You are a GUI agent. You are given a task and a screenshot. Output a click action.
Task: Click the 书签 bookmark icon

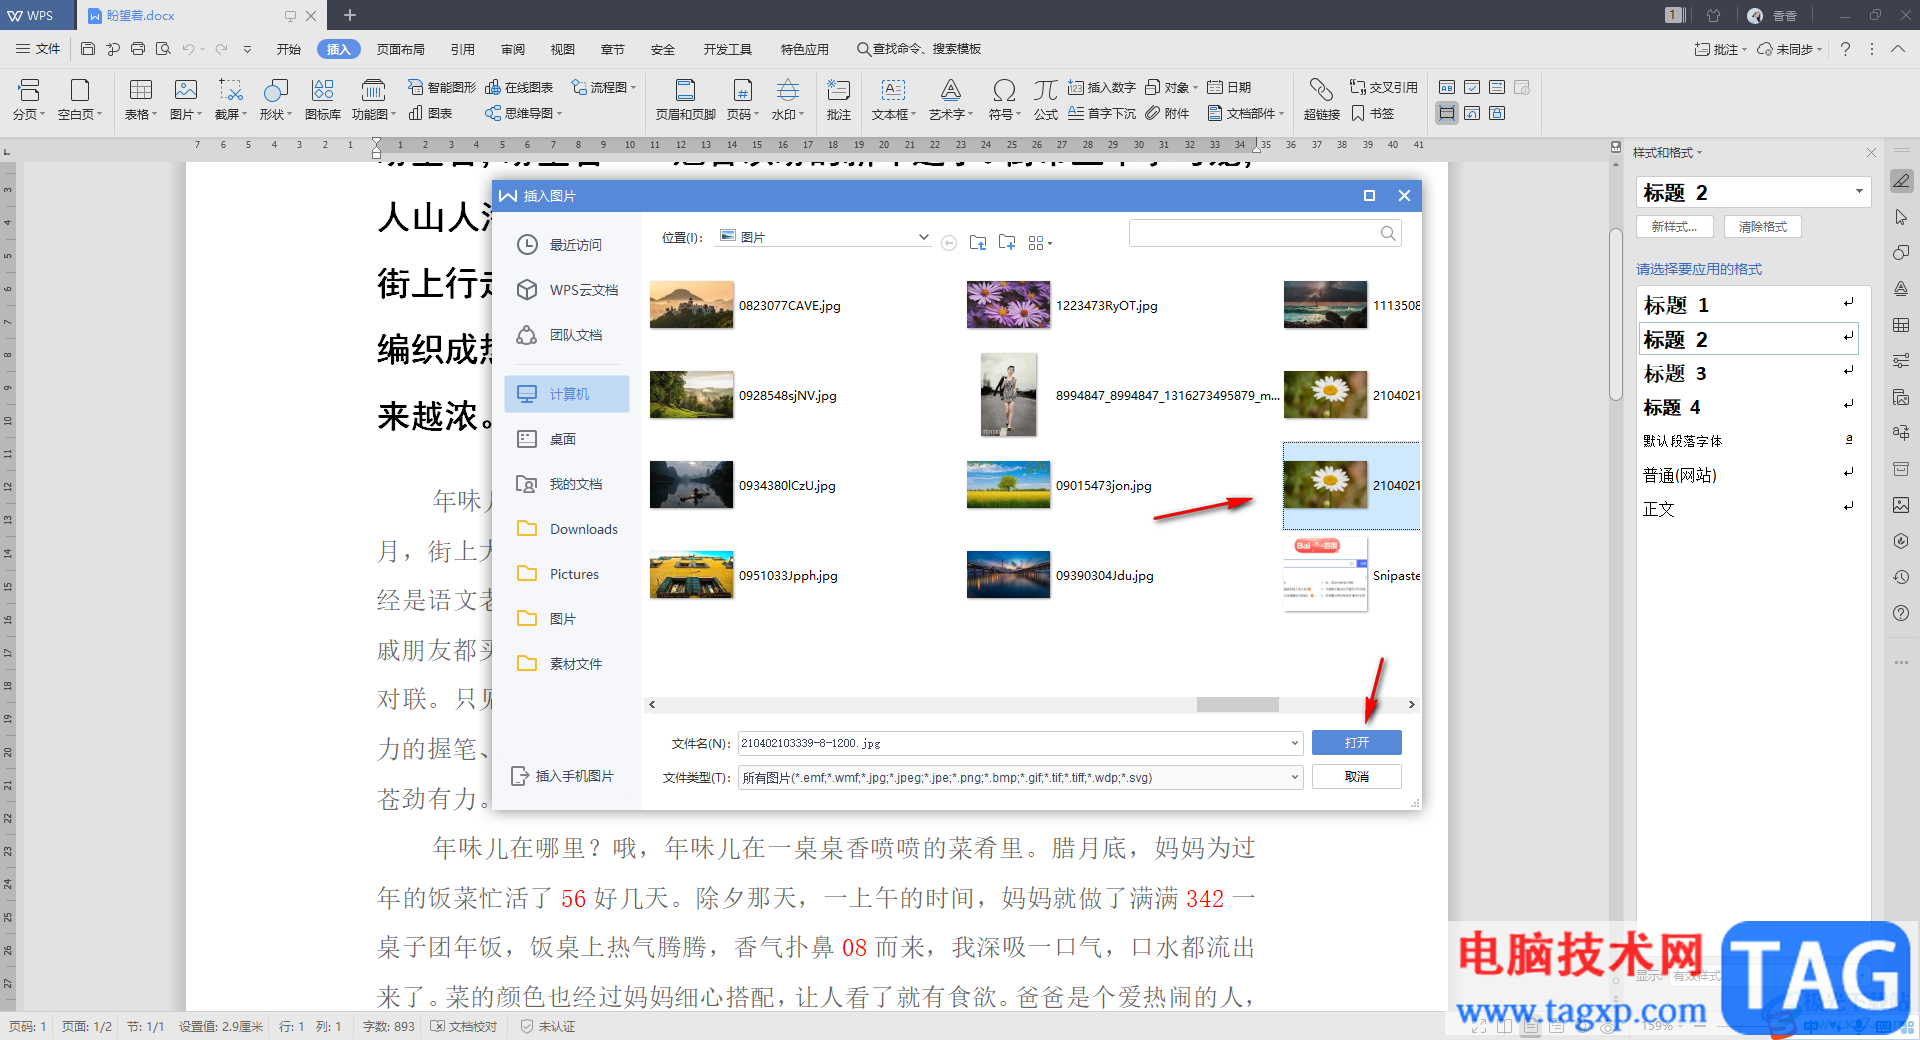tap(1373, 113)
